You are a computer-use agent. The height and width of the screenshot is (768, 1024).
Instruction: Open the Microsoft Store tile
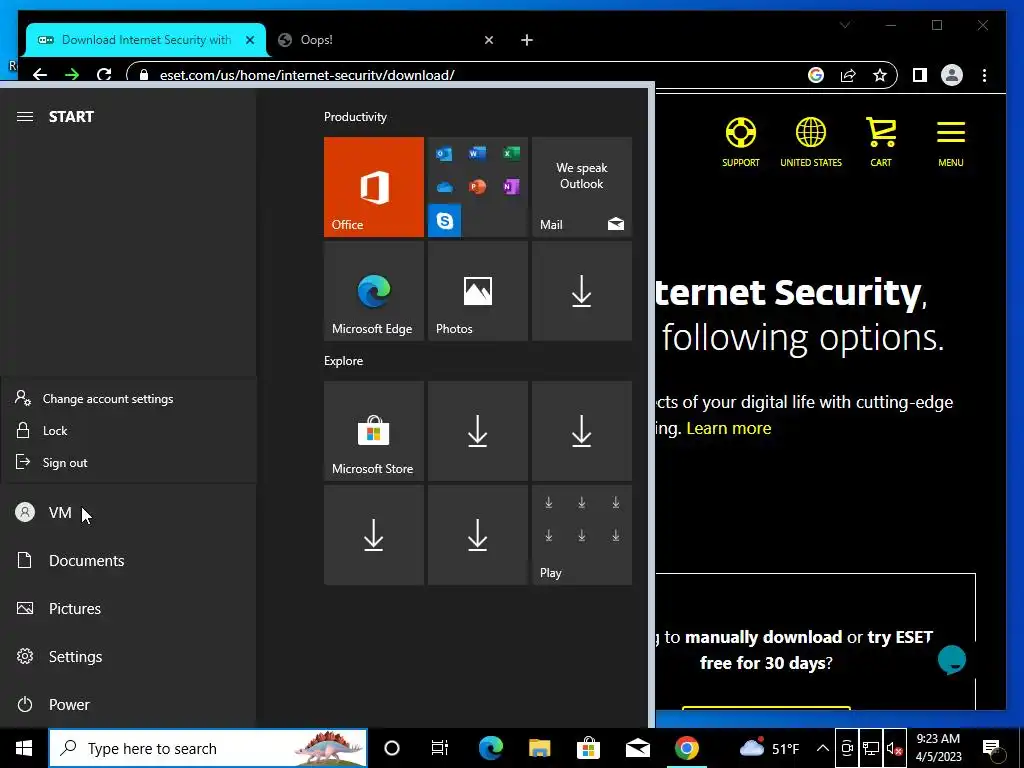coord(374,431)
